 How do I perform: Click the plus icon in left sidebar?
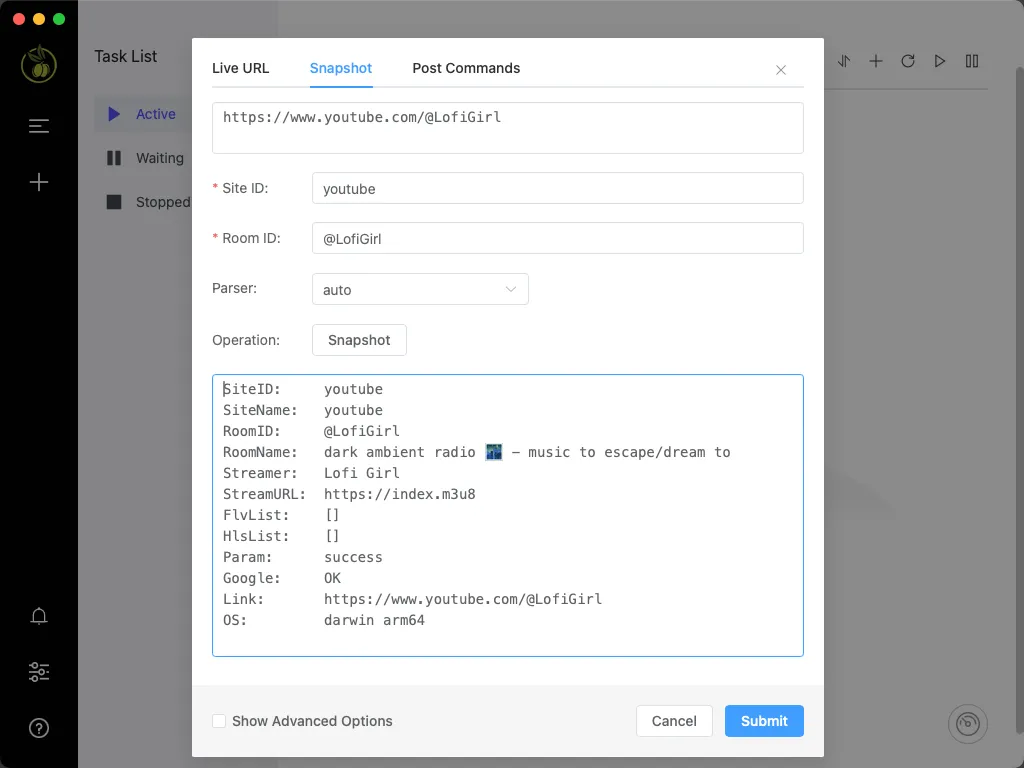click(39, 182)
